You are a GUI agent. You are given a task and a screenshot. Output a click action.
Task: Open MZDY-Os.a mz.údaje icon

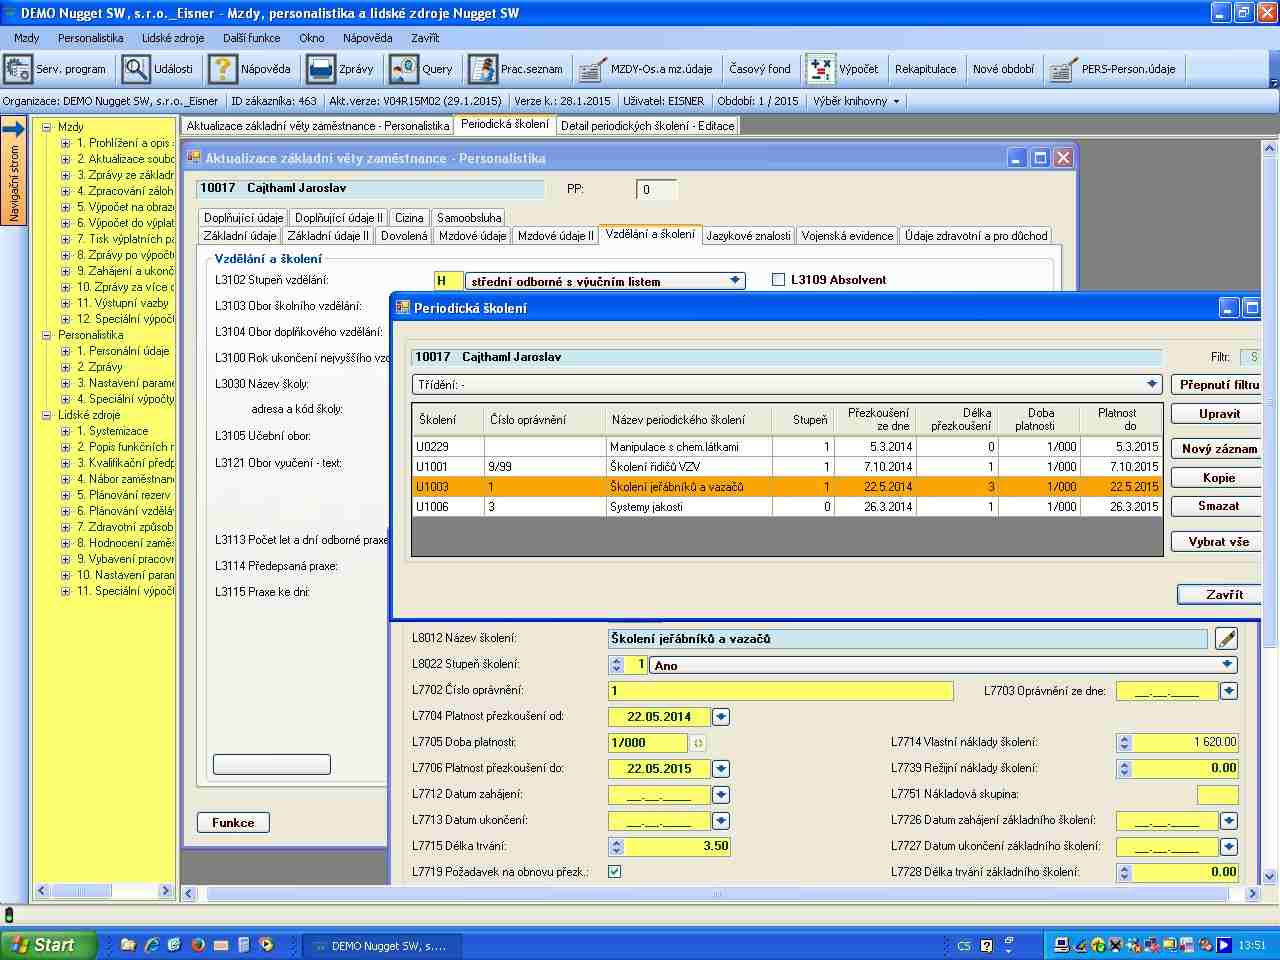click(x=592, y=69)
